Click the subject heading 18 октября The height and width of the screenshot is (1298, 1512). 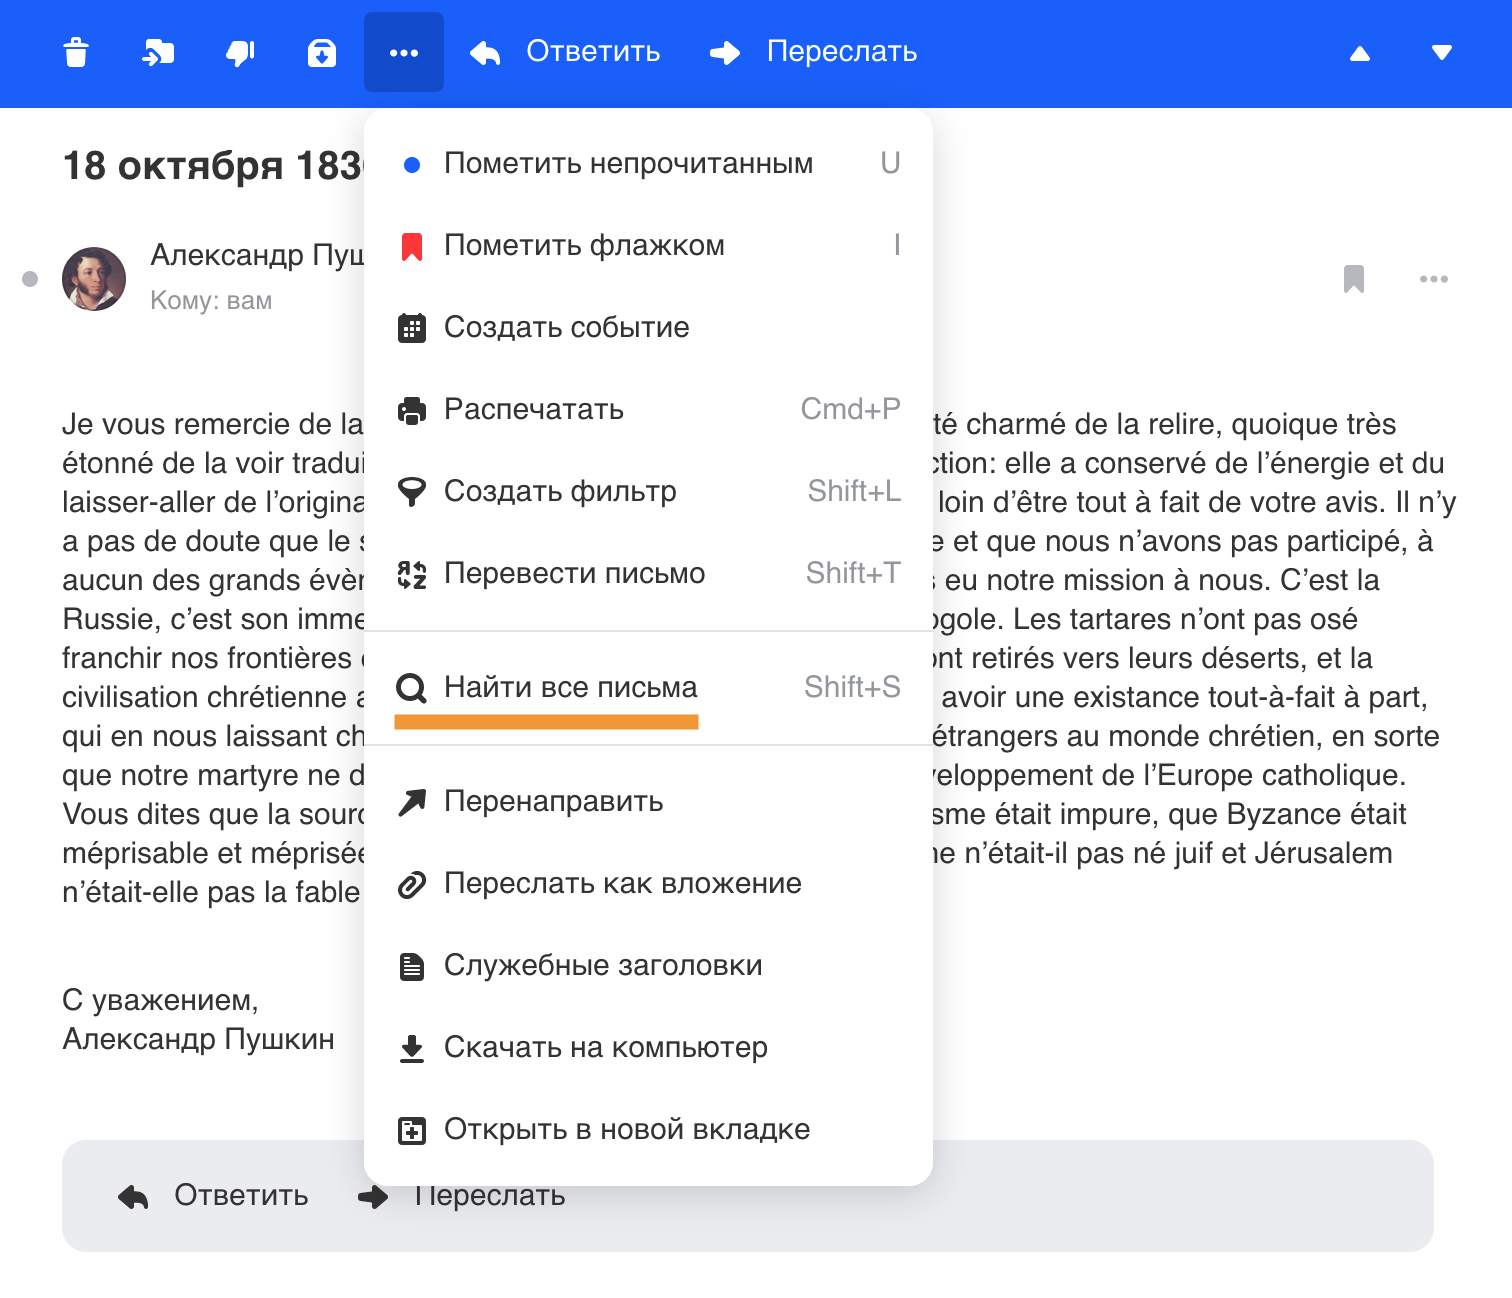click(x=213, y=165)
